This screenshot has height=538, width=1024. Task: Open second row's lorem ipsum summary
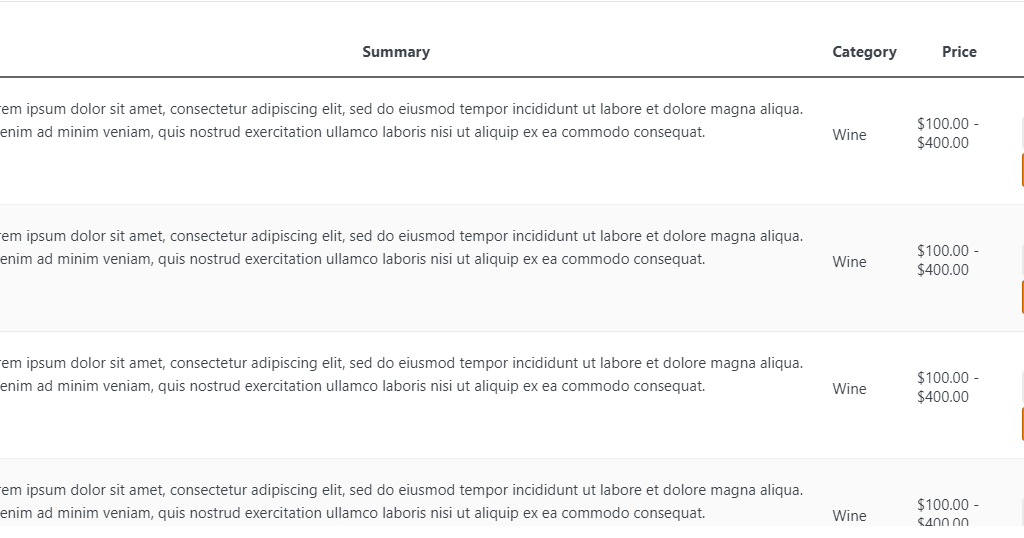[402, 247]
